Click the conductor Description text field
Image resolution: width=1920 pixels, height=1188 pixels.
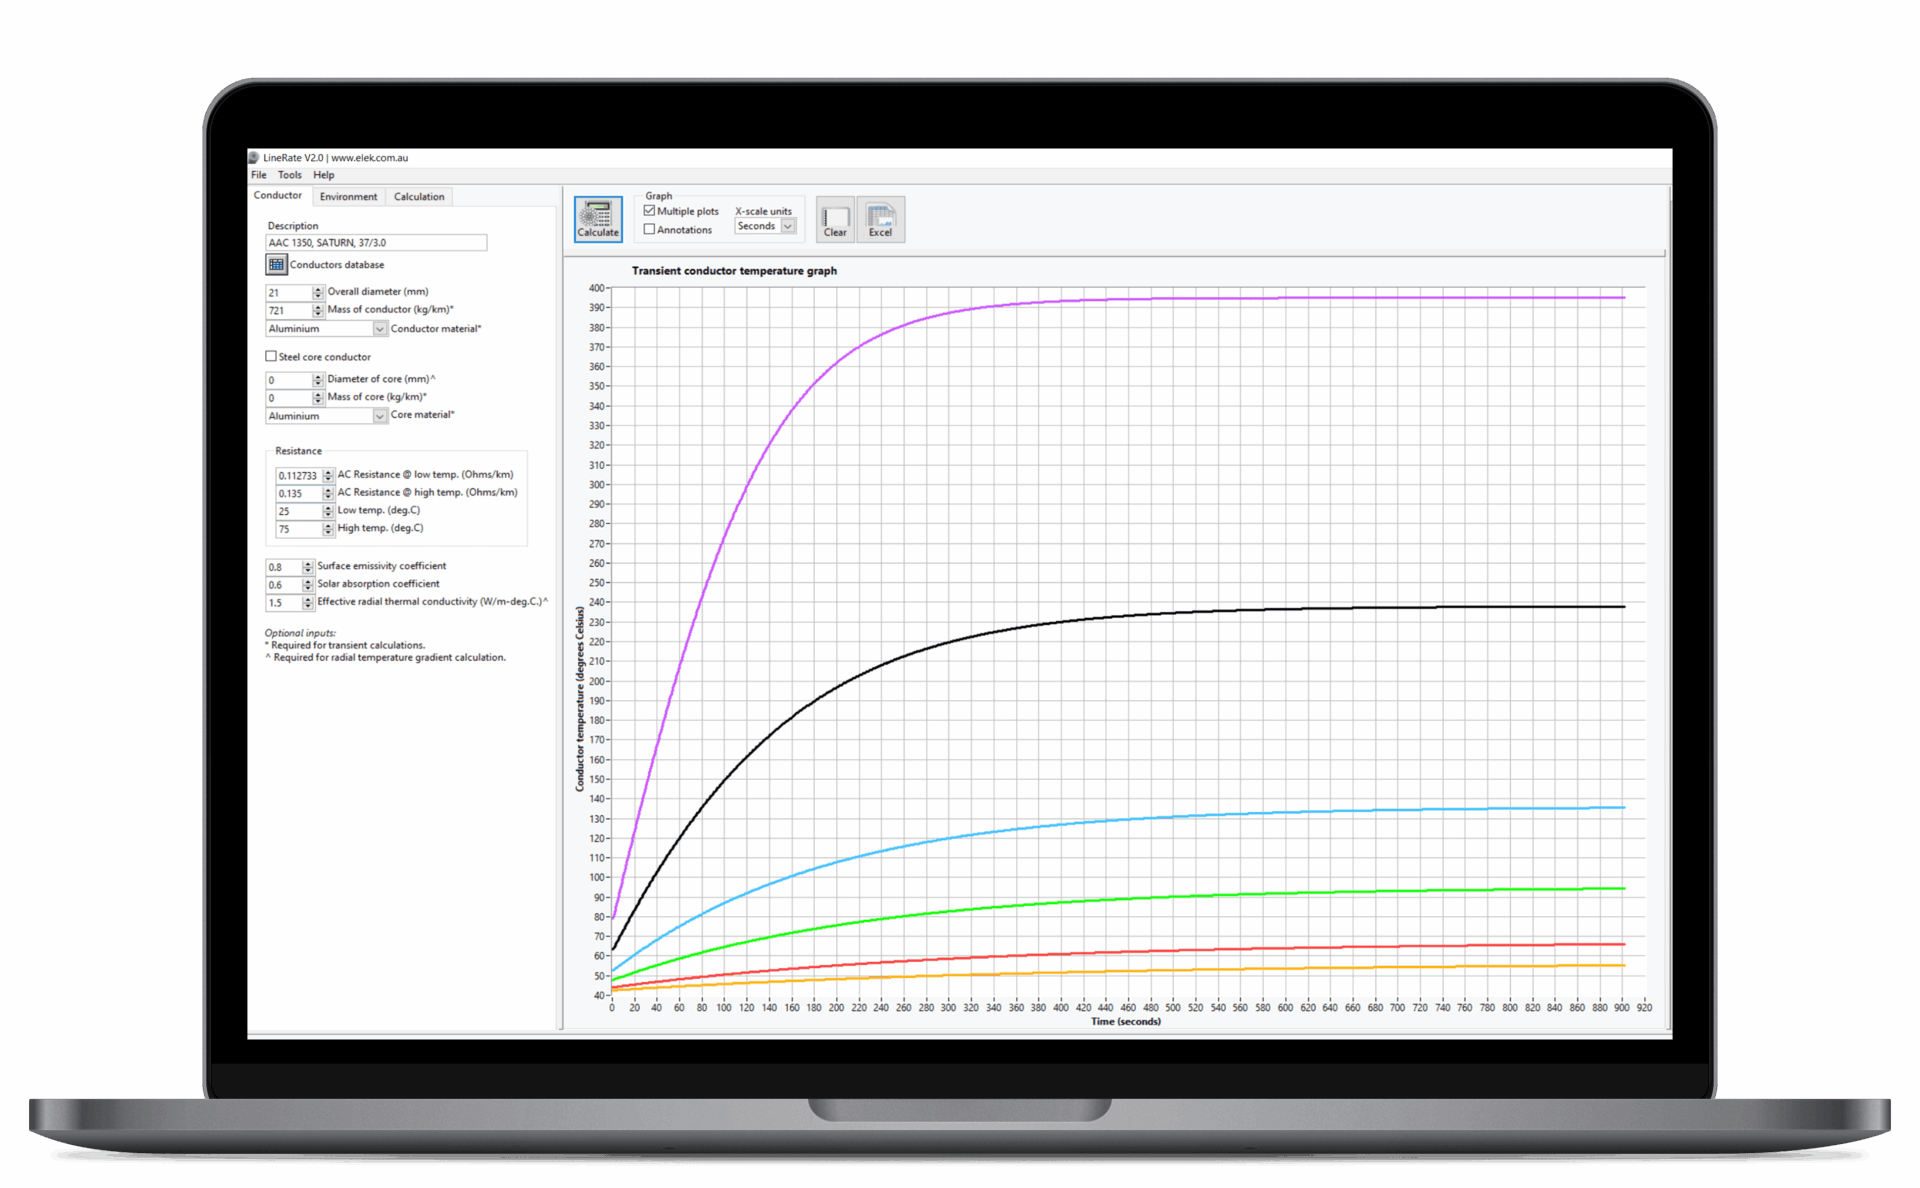375,243
